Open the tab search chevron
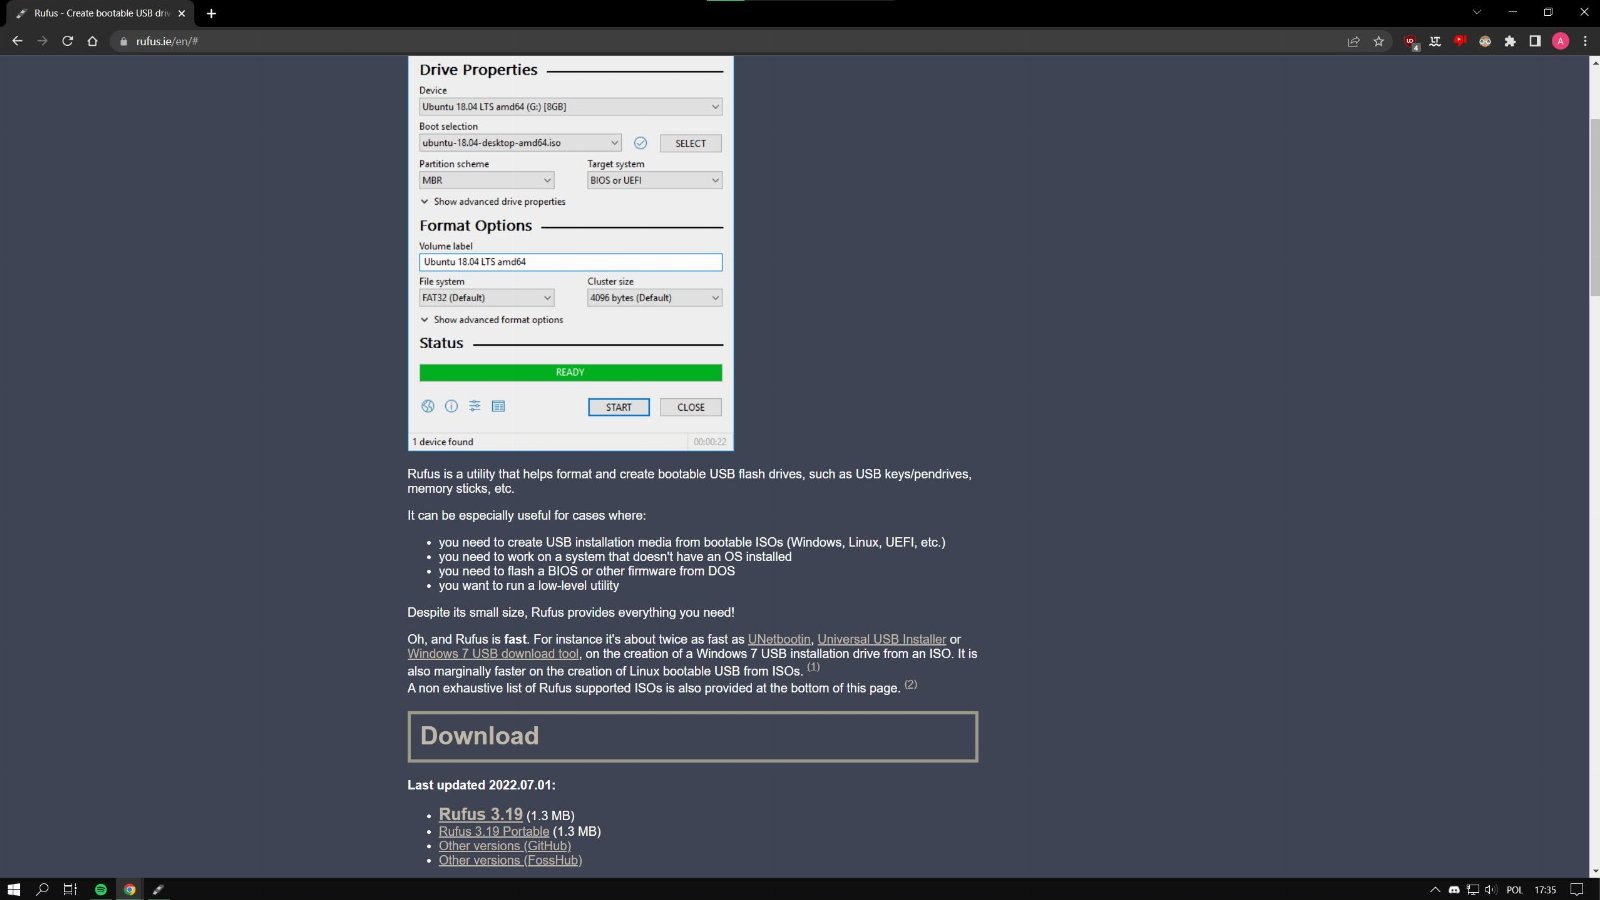The width and height of the screenshot is (1600, 900). 1476,12
